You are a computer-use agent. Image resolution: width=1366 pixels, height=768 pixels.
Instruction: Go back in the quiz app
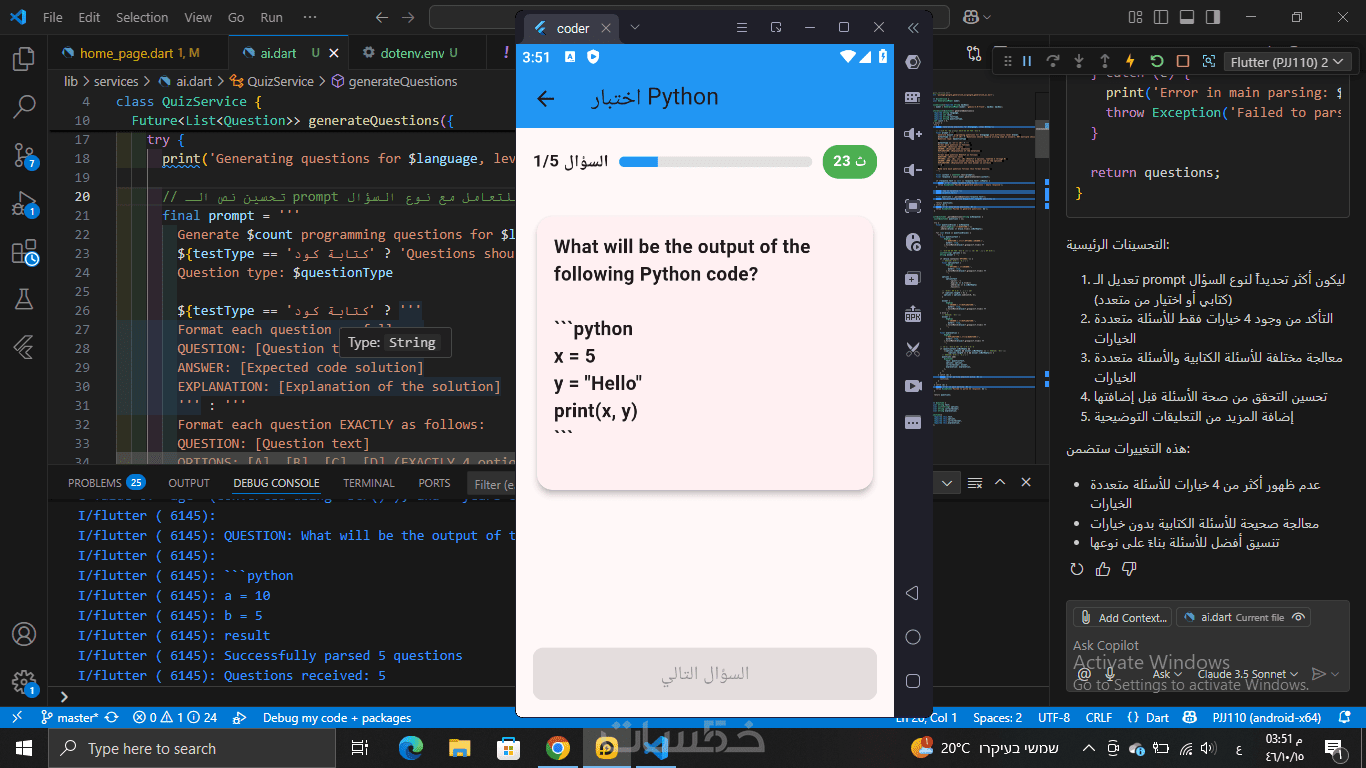[545, 98]
